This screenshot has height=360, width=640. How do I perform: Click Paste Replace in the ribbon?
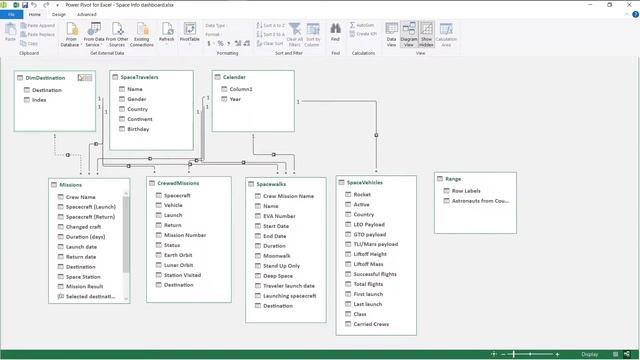37,34
